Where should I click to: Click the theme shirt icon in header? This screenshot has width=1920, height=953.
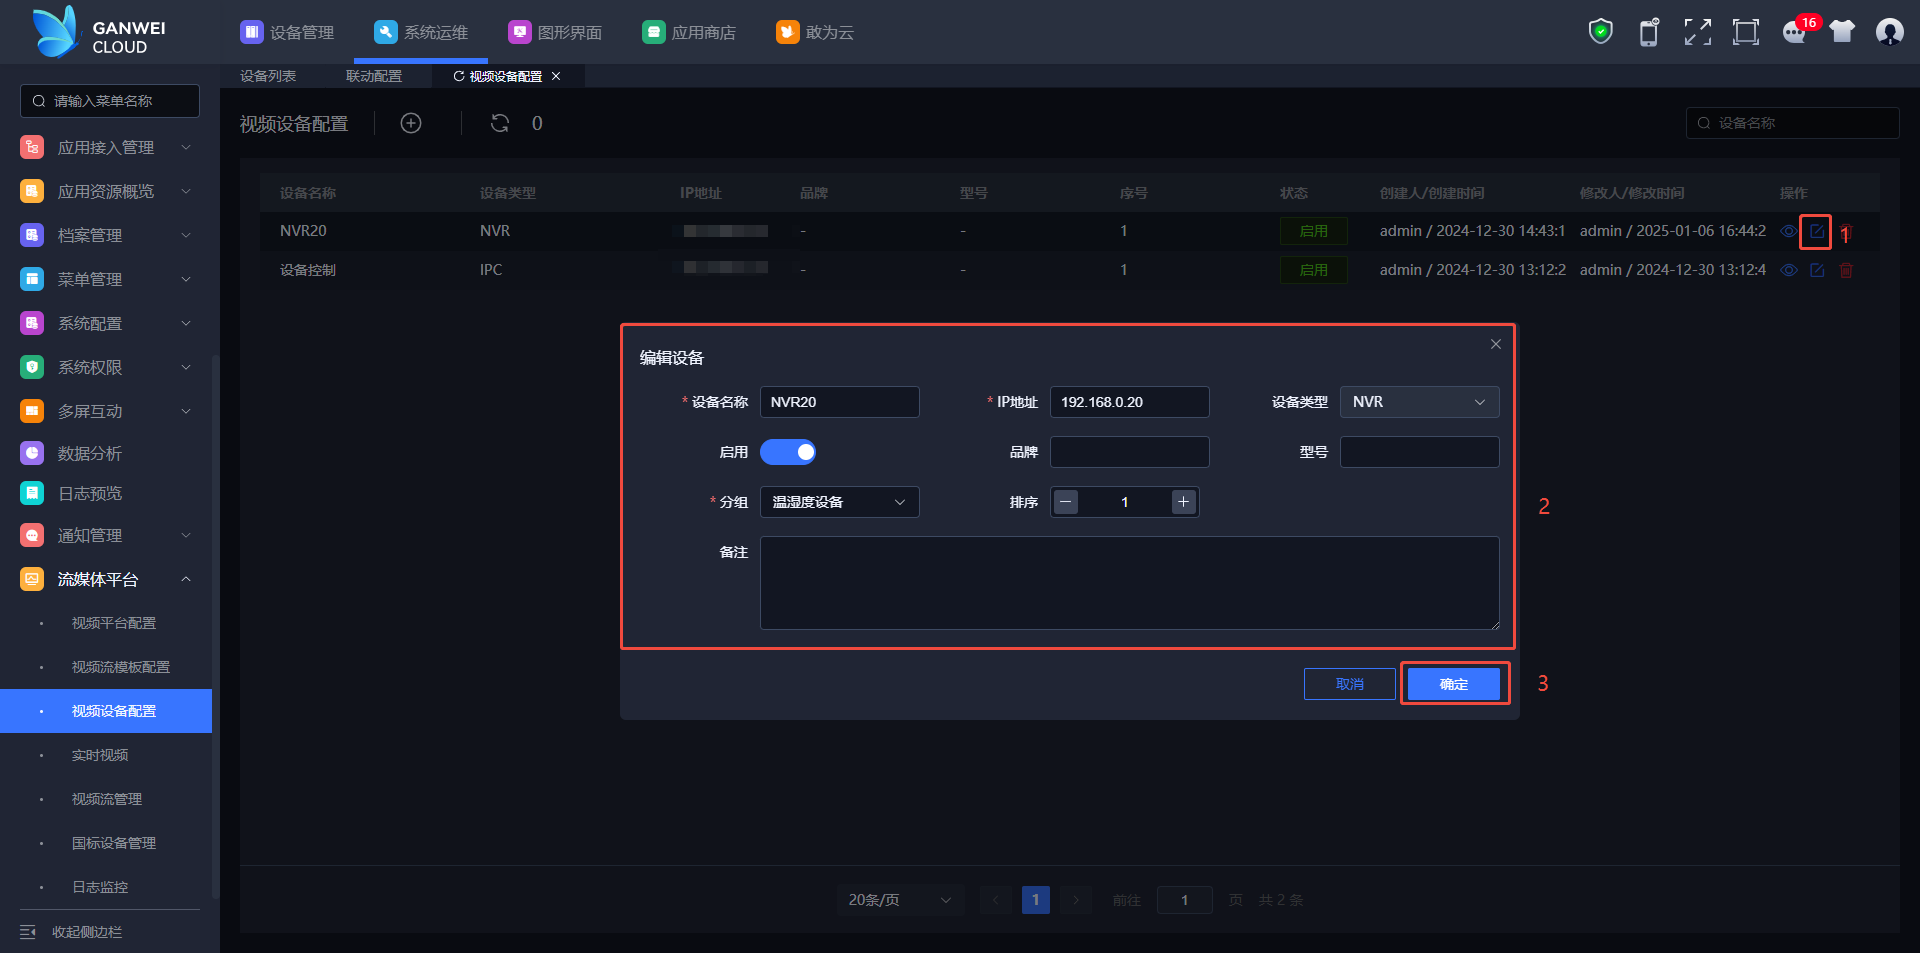(1842, 32)
